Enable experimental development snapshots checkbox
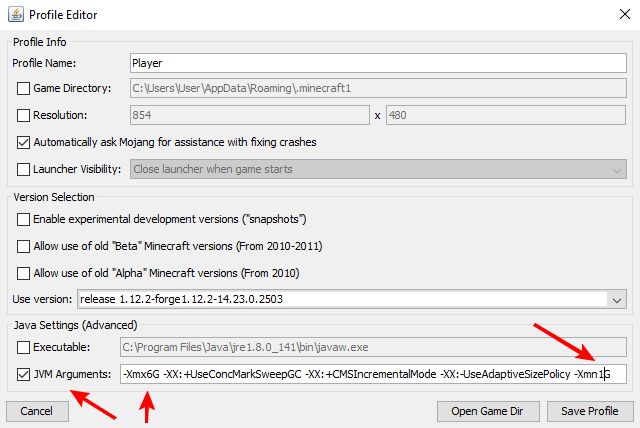The image size is (640, 428). click(x=24, y=219)
